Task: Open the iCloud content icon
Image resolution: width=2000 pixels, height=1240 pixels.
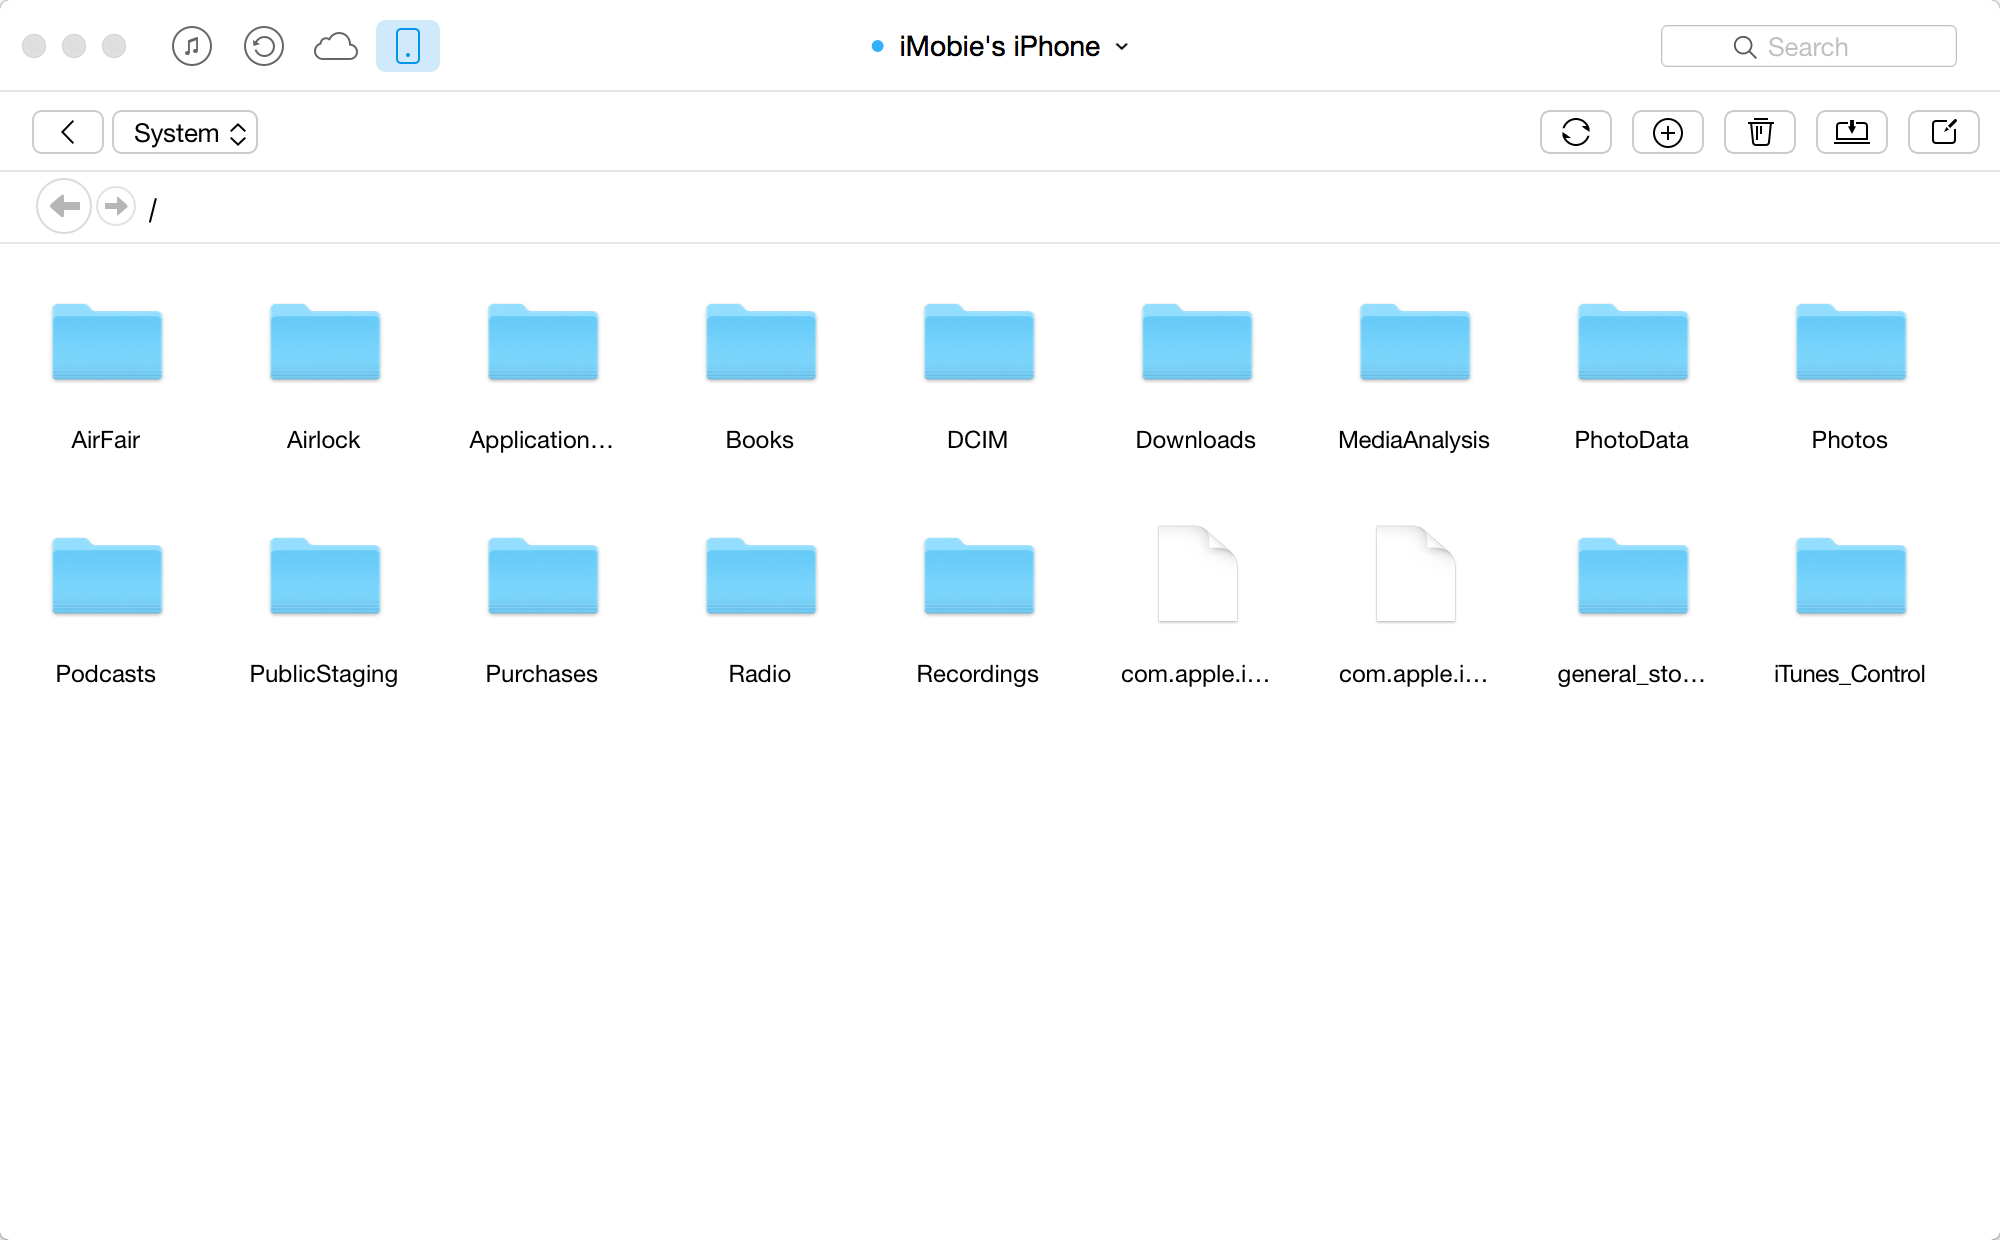Action: click(x=336, y=46)
